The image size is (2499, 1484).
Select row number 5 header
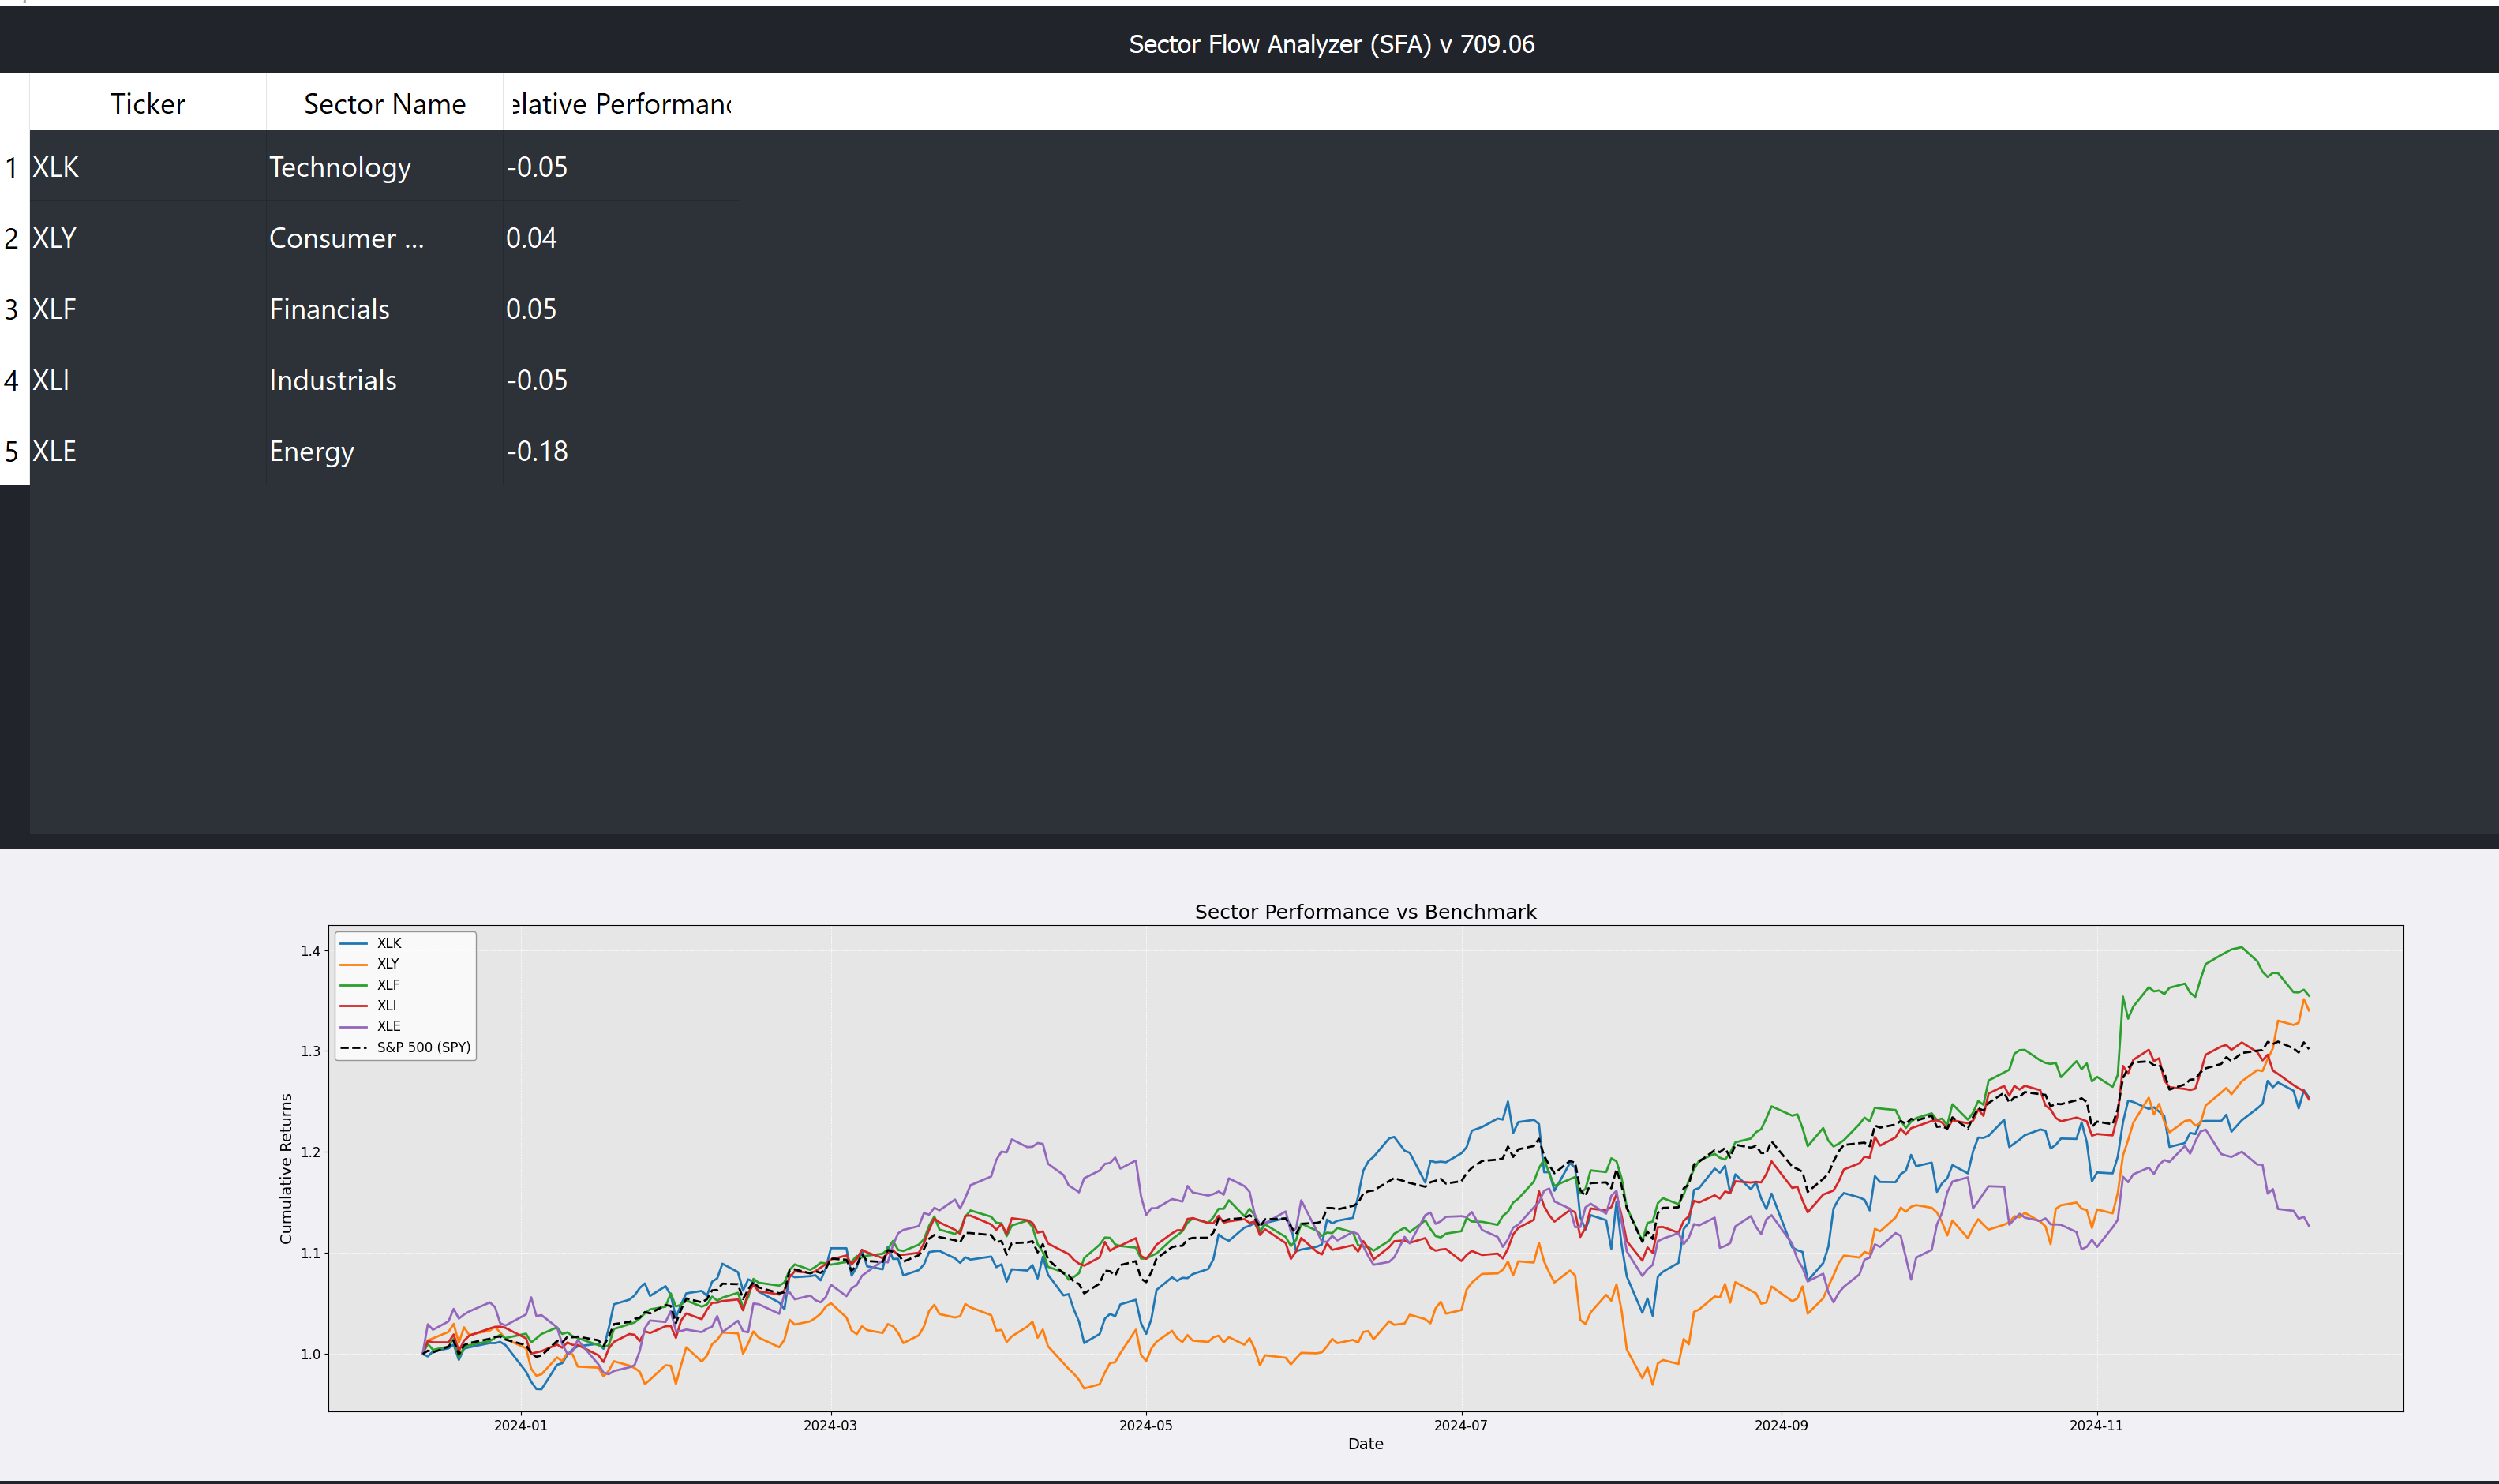[x=12, y=451]
